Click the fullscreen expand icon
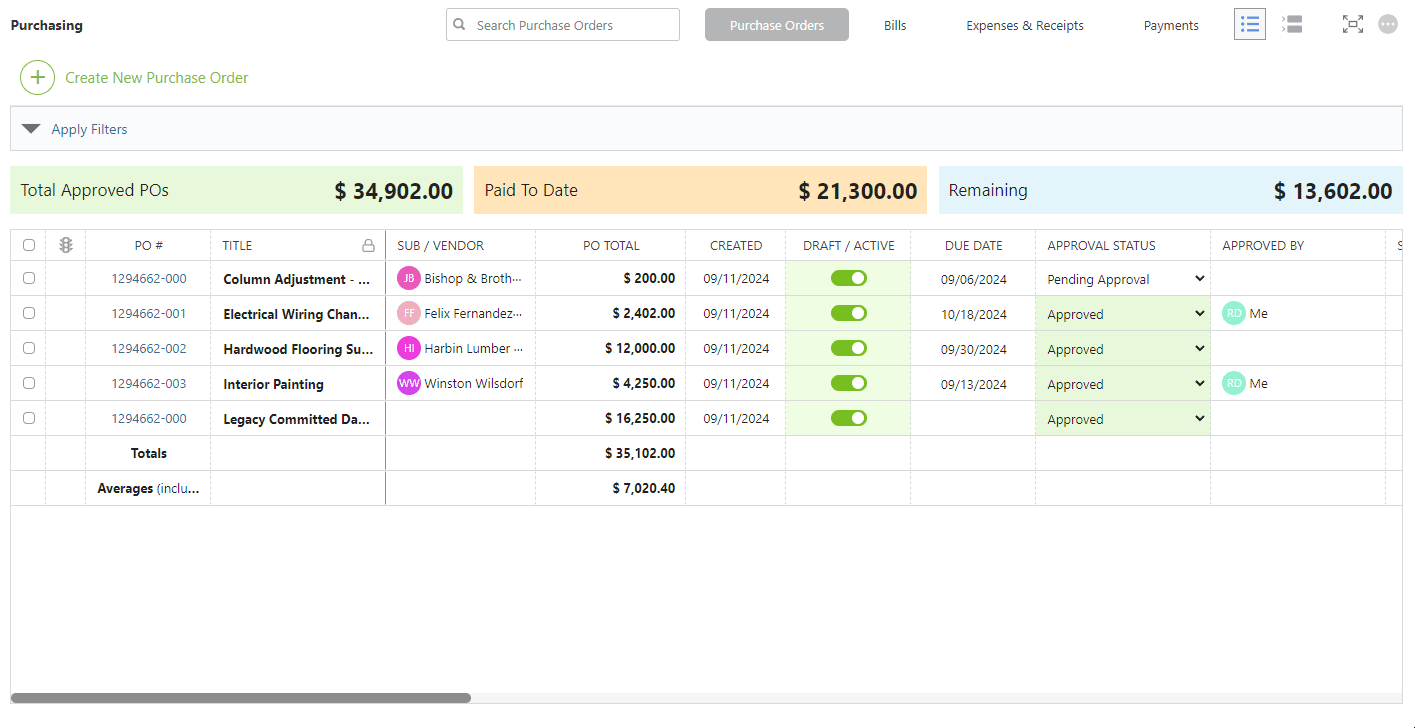 (x=1352, y=25)
